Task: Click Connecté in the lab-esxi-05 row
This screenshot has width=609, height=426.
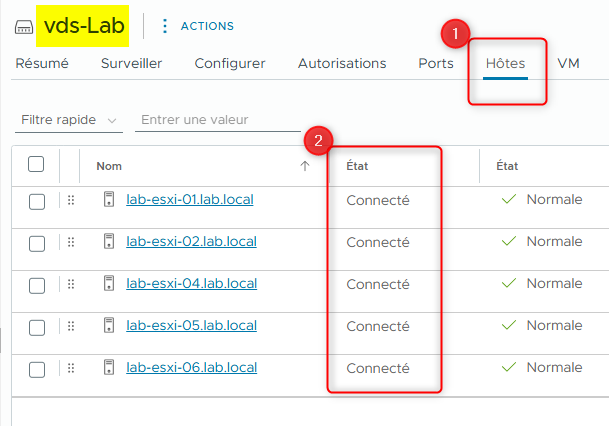Action: pyautogui.click(x=378, y=326)
